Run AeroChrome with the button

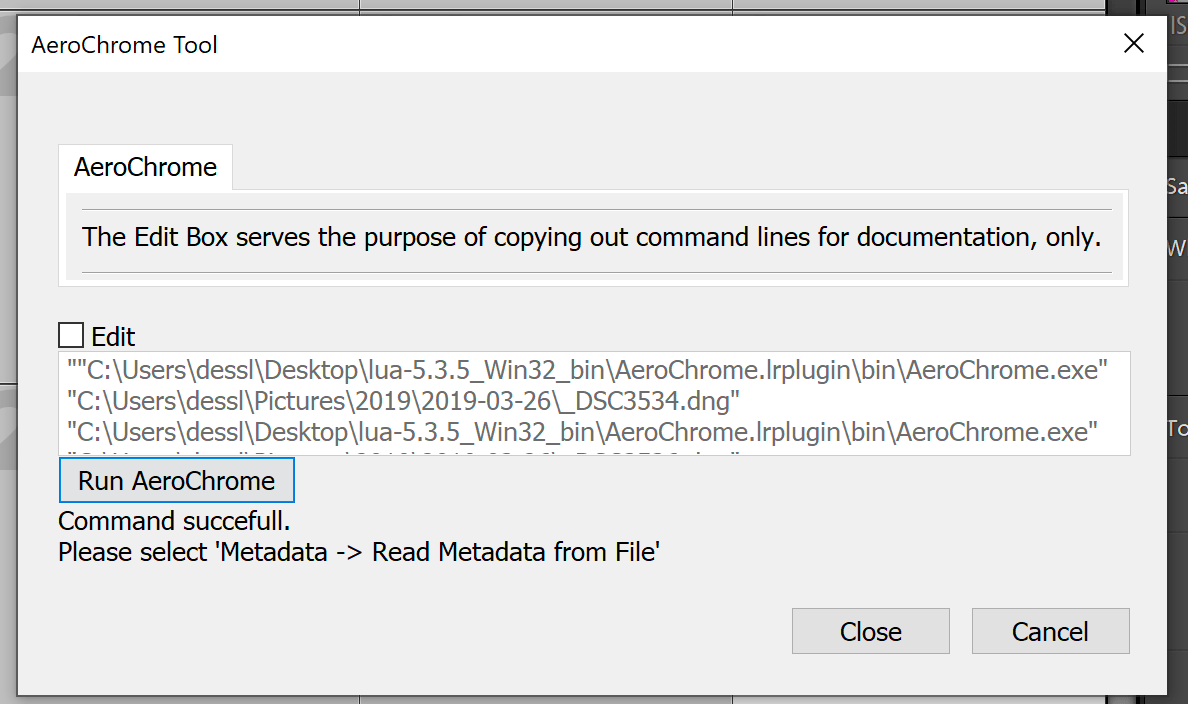coord(177,480)
